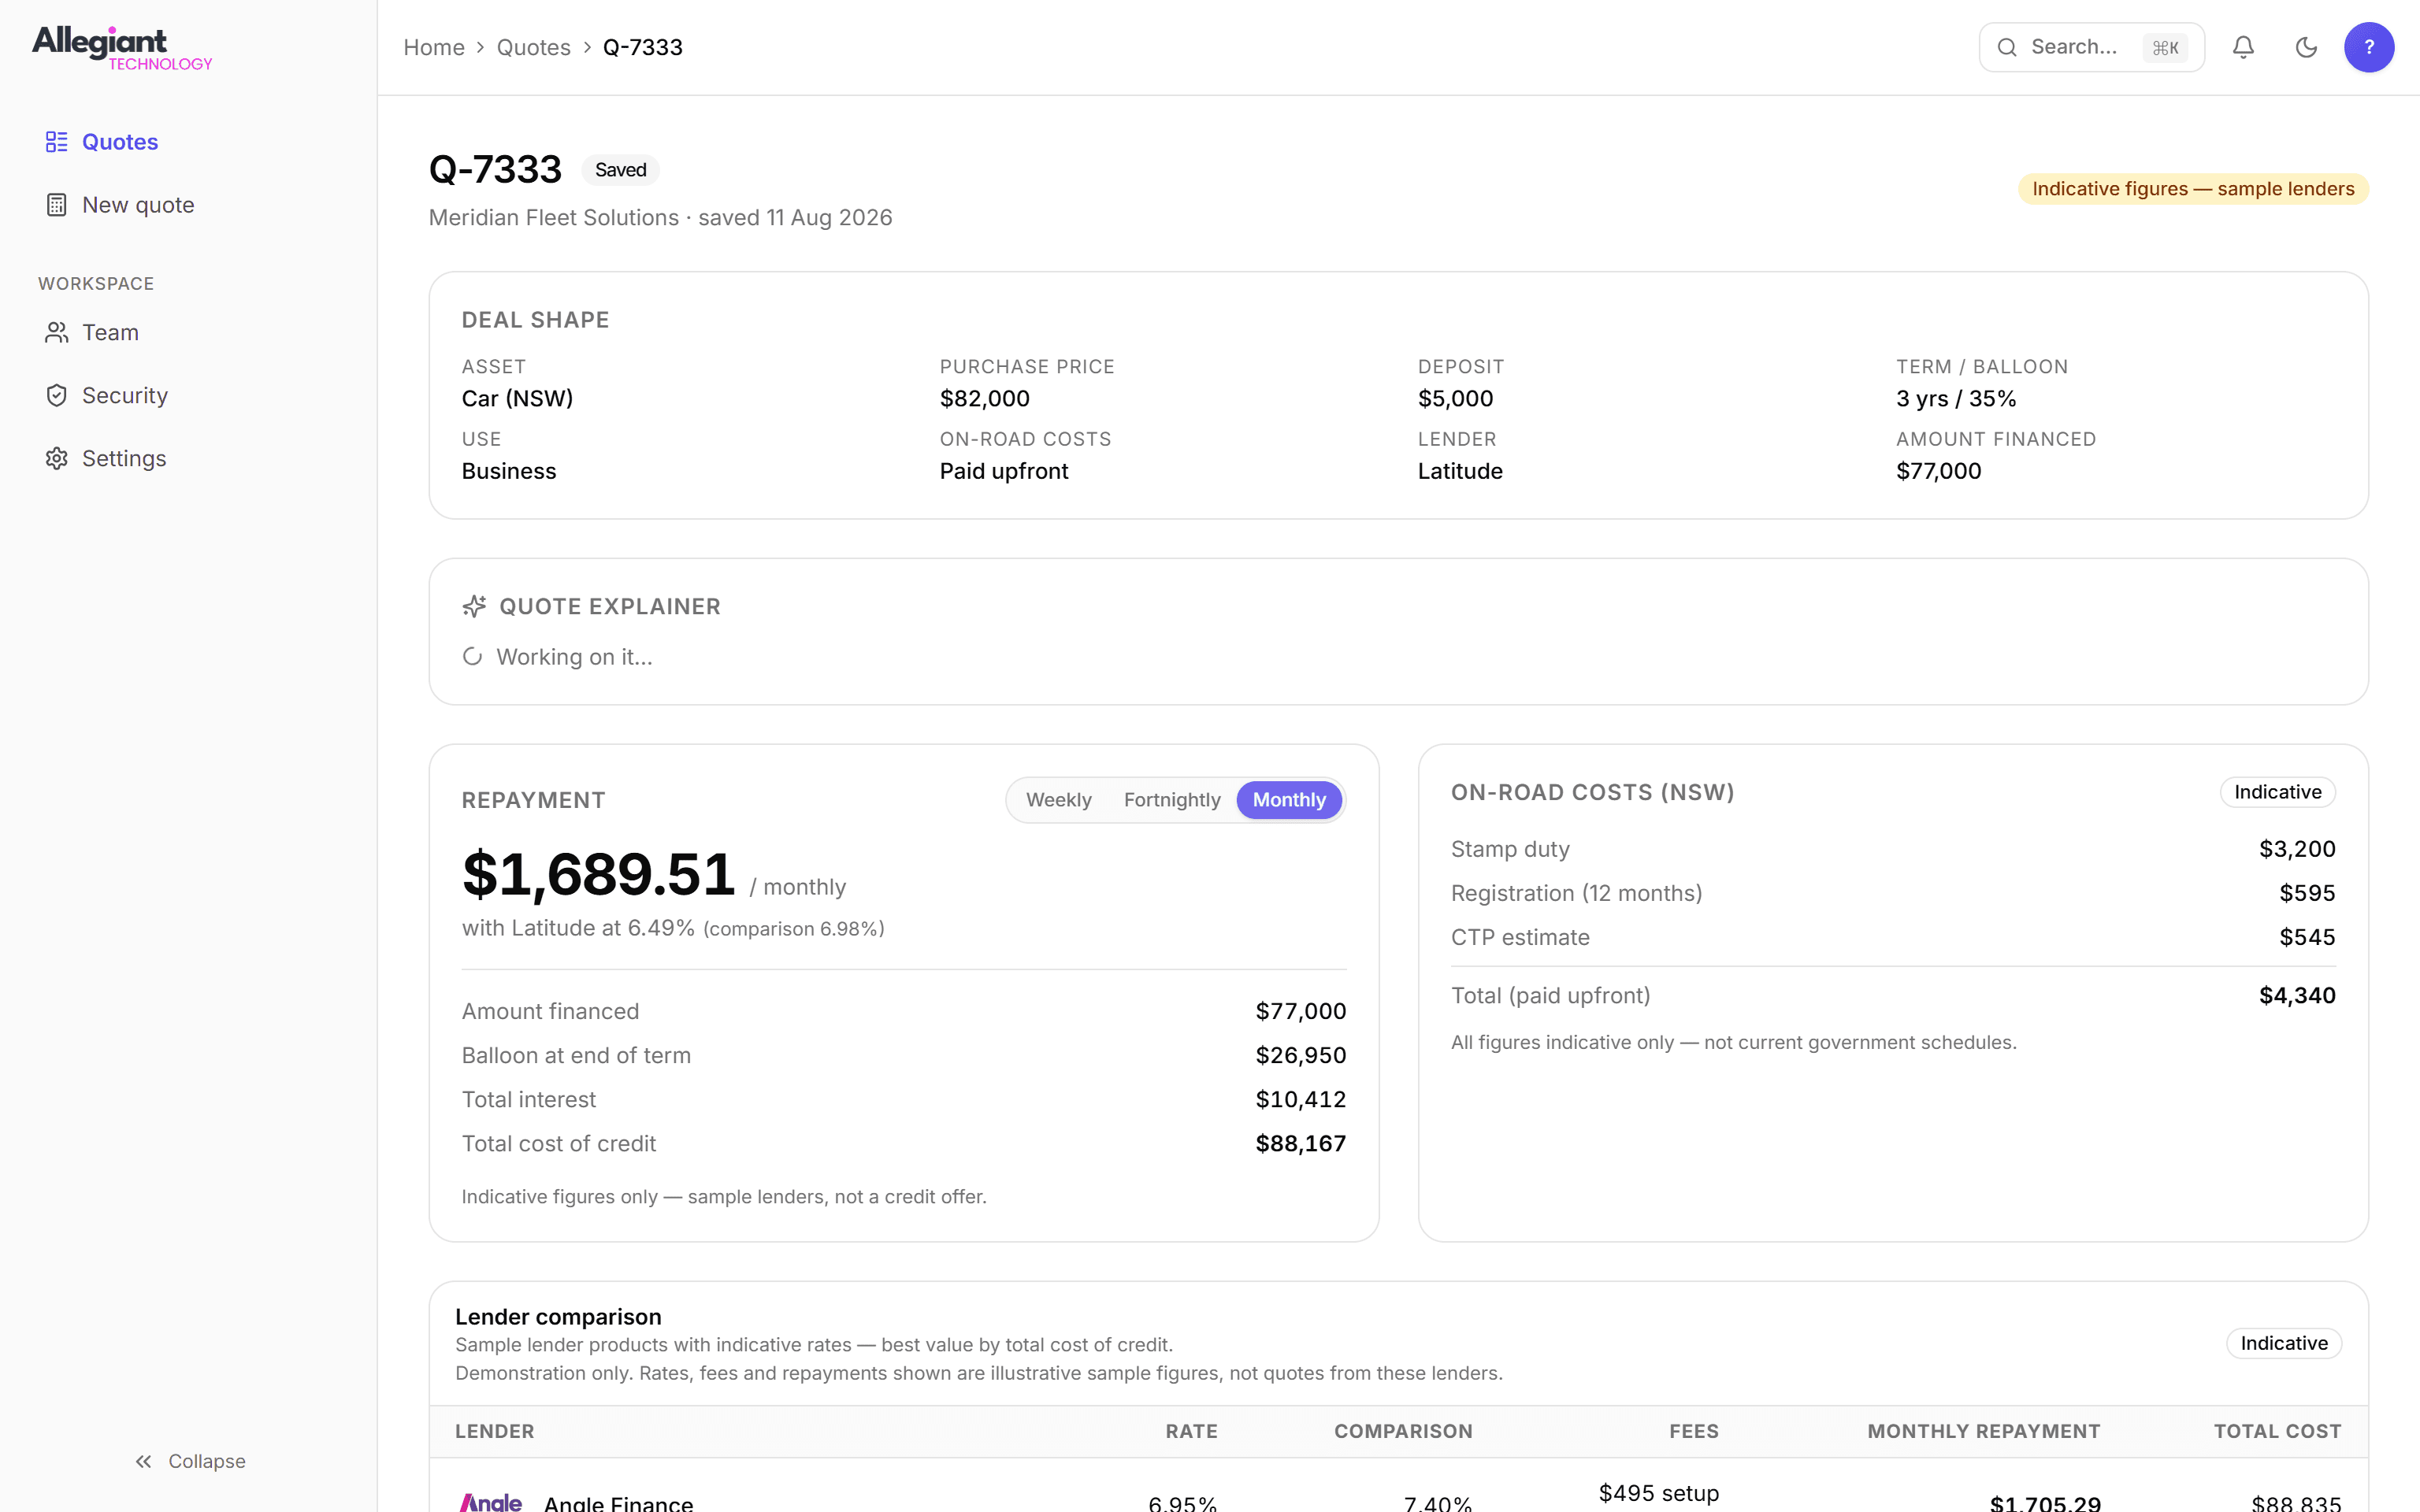2420x1512 pixels.
Task: Click the Lender comparison heading
Action: pos(558,1317)
